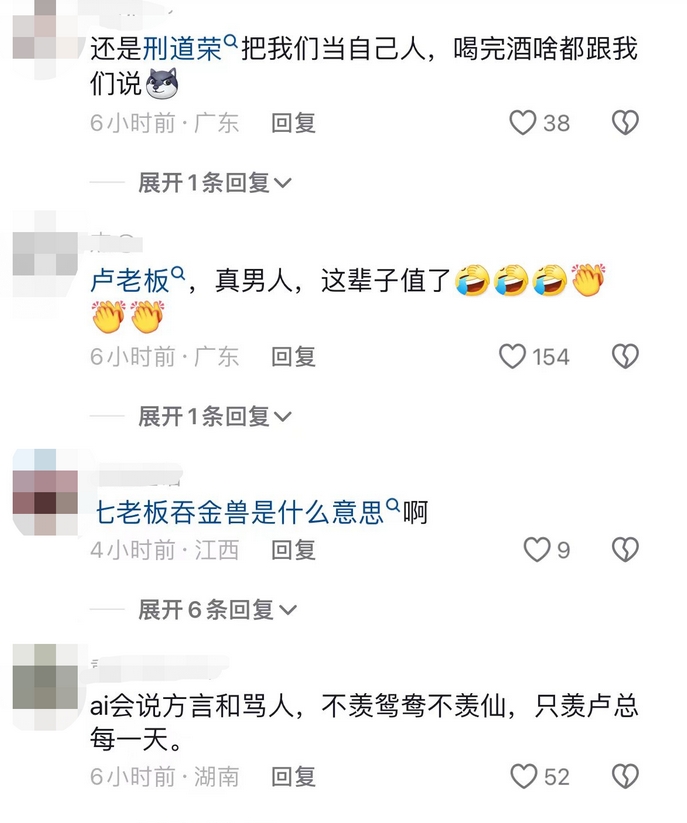The width and height of the screenshot is (687, 823).
Task: Tap broken heart on 湖南 comment
Action: (625, 776)
